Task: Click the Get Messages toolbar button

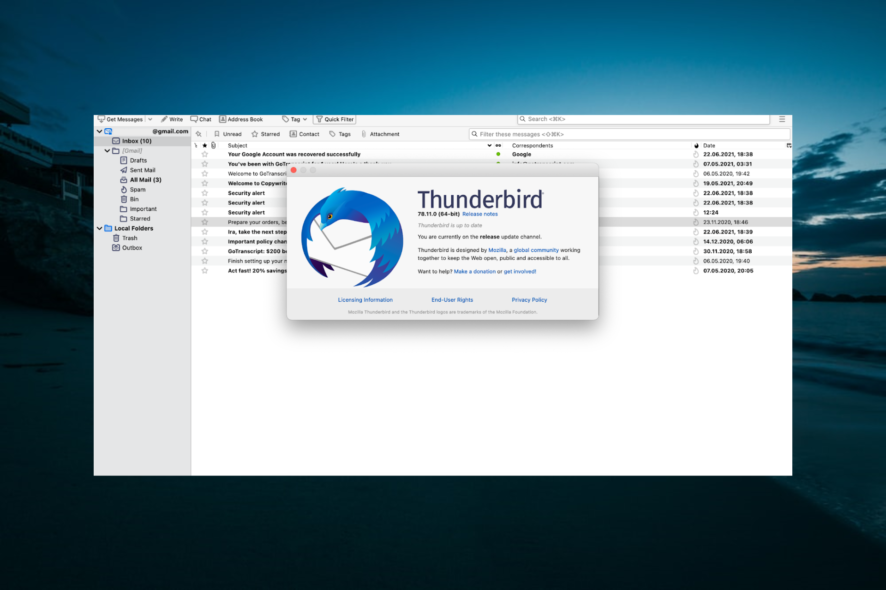Action: point(121,119)
